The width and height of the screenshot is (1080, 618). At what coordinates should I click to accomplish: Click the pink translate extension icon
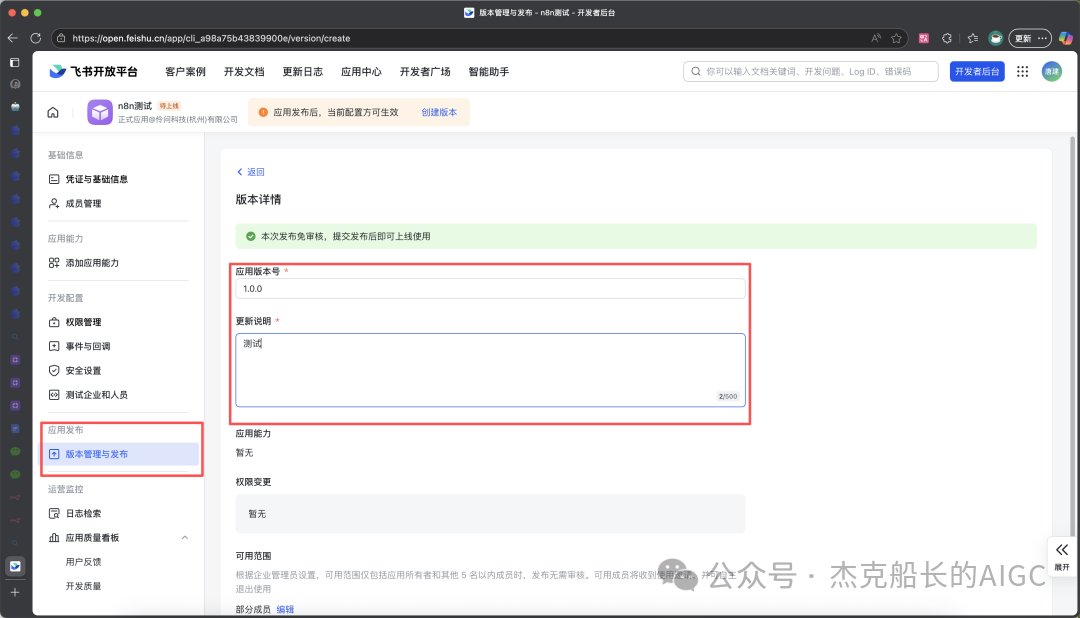pos(924,39)
